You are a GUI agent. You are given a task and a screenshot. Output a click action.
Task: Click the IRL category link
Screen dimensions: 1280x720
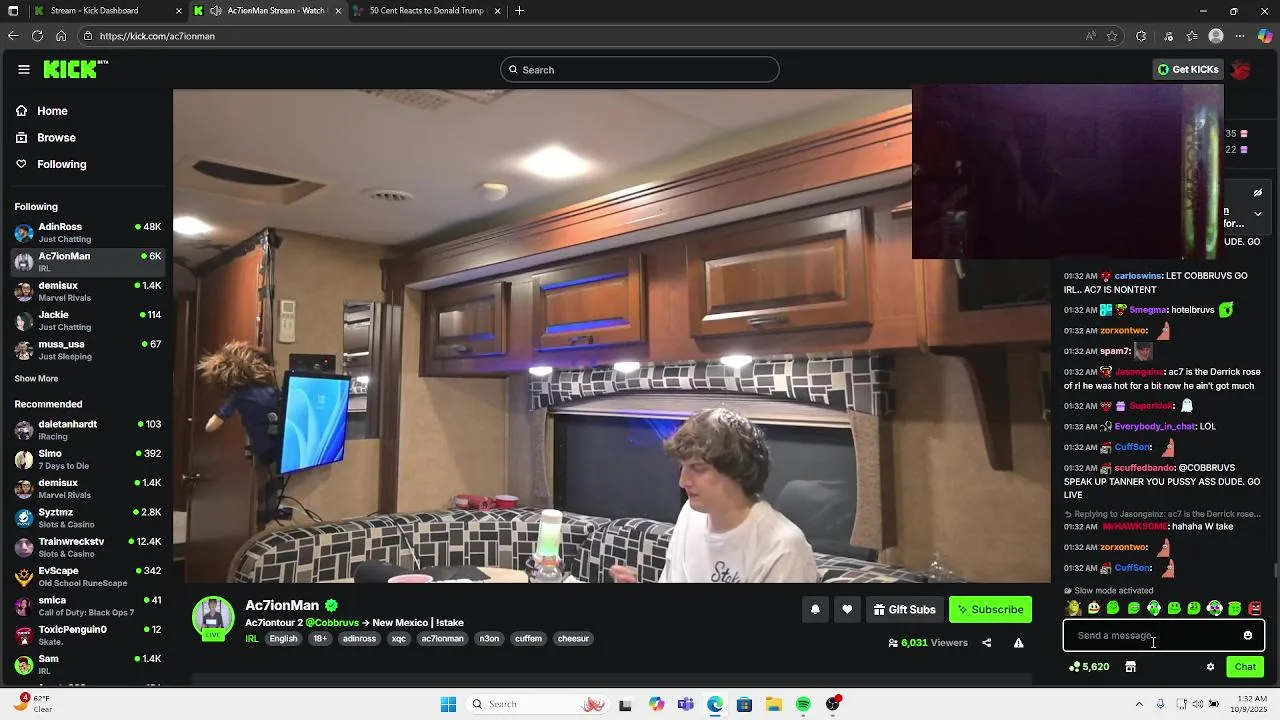pos(252,639)
